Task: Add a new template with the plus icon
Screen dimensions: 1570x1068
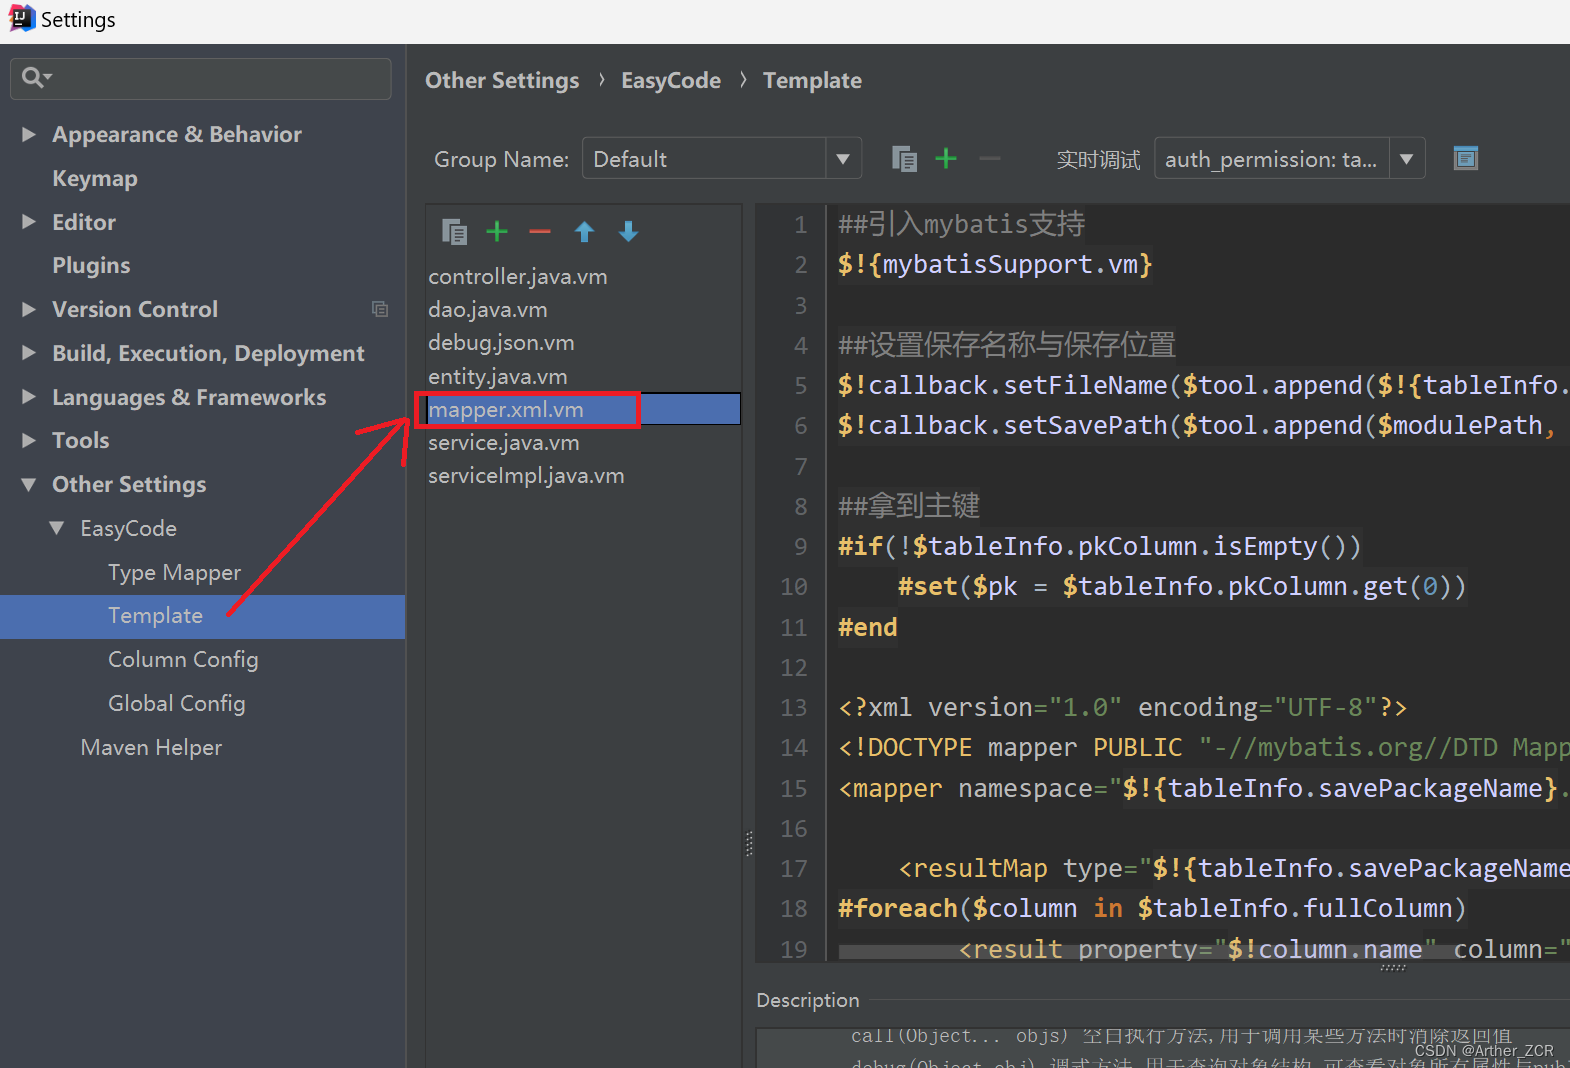Action: click(x=497, y=232)
